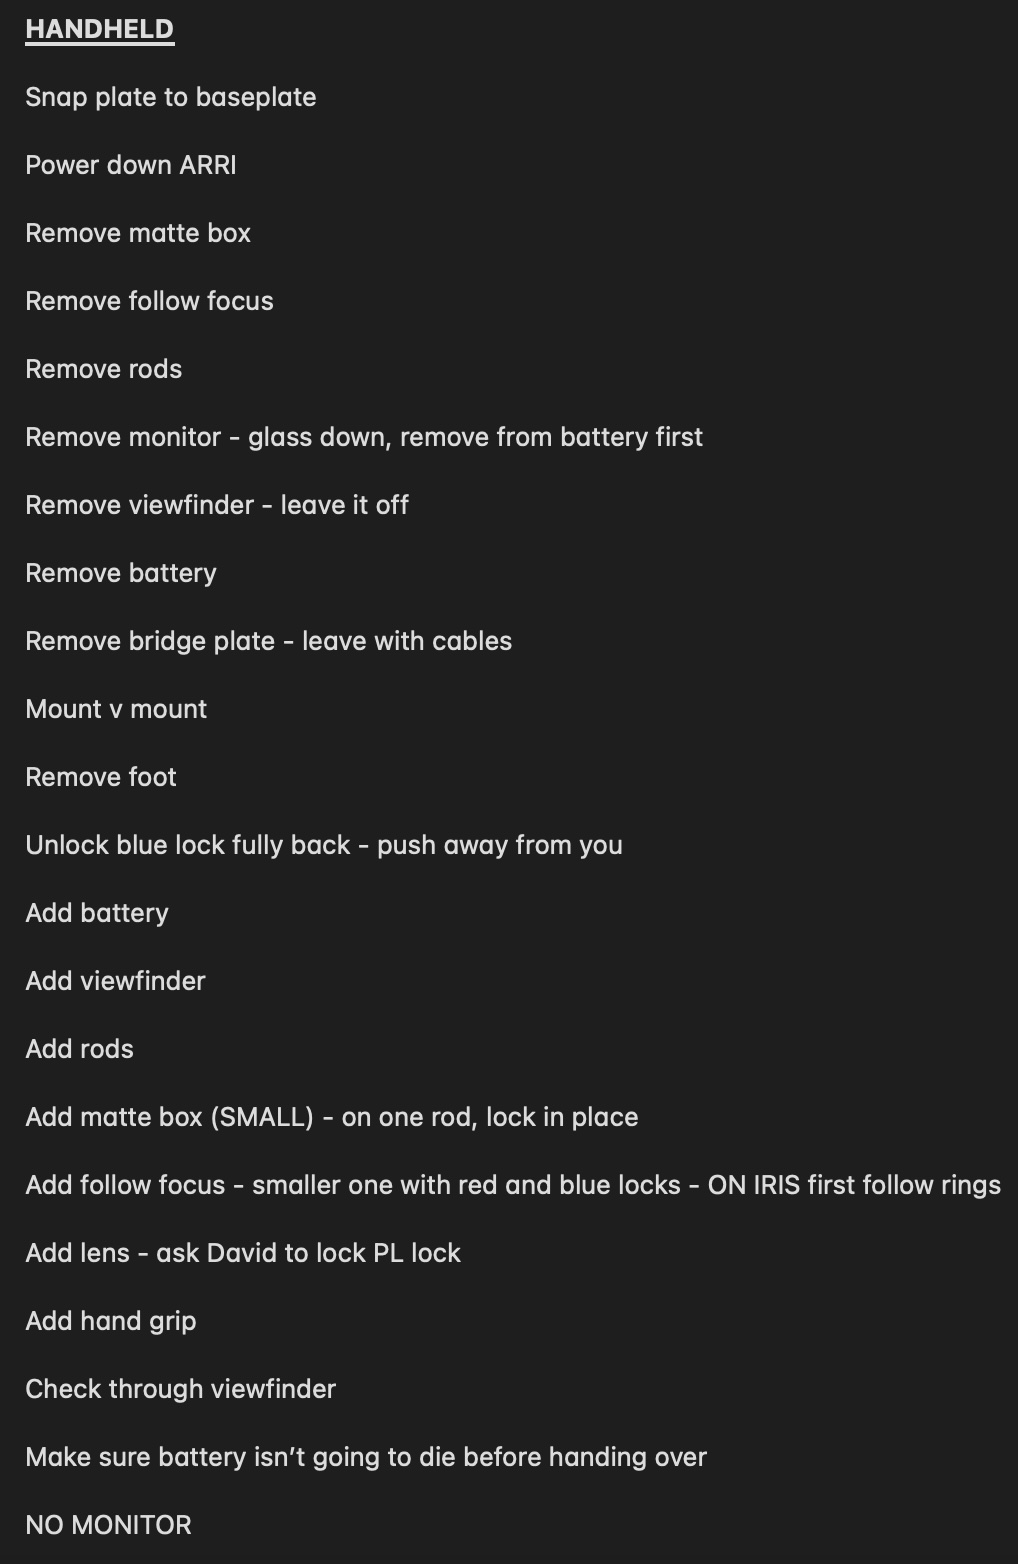Image resolution: width=1018 pixels, height=1564 pixels.
Task: Click the 'NO MONITOR' line
Action: (x=108, y=1525)
